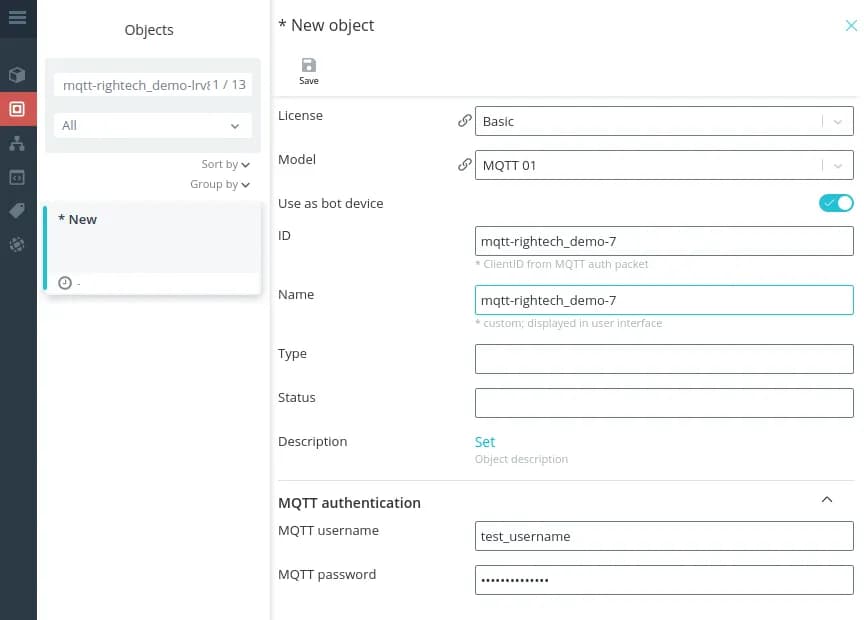Viewport: 864px width, 620px height.
Task: Click the link icon beside Model field
Action: (463, 163)
